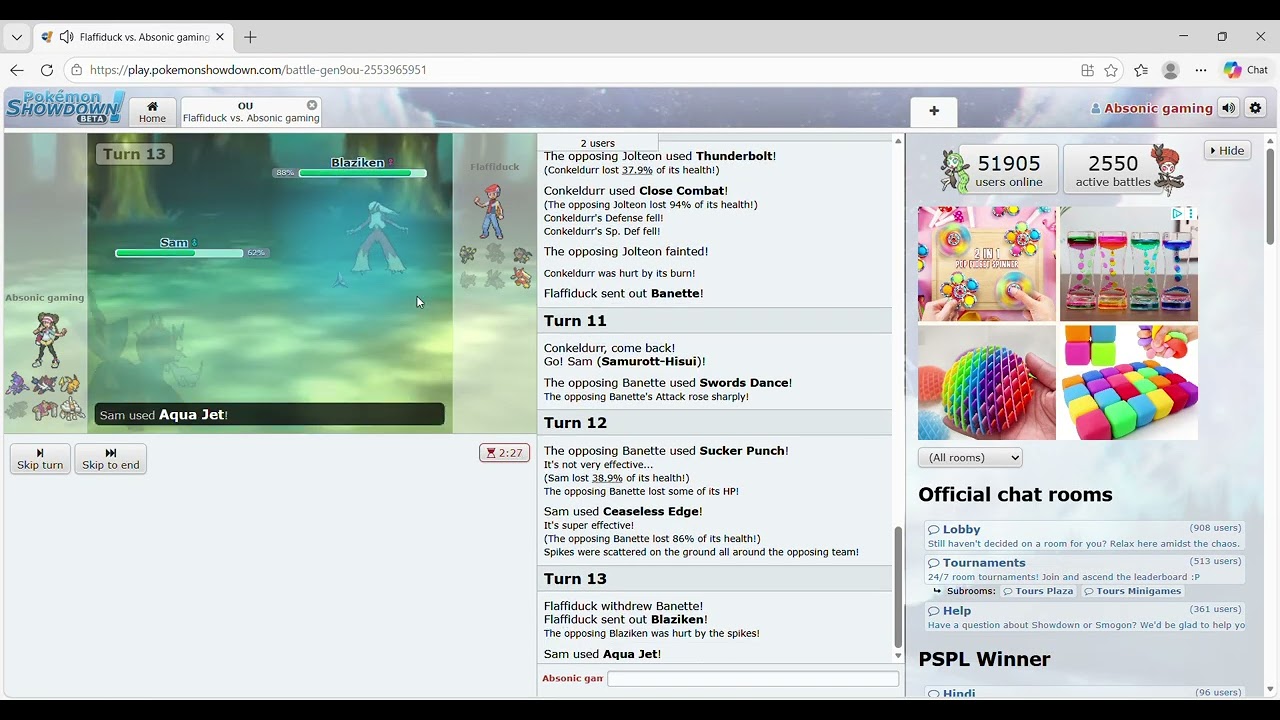Click the Flaffiduck trainer avatar
This screenshot has width=1280, height=720.
pos(490,210)
